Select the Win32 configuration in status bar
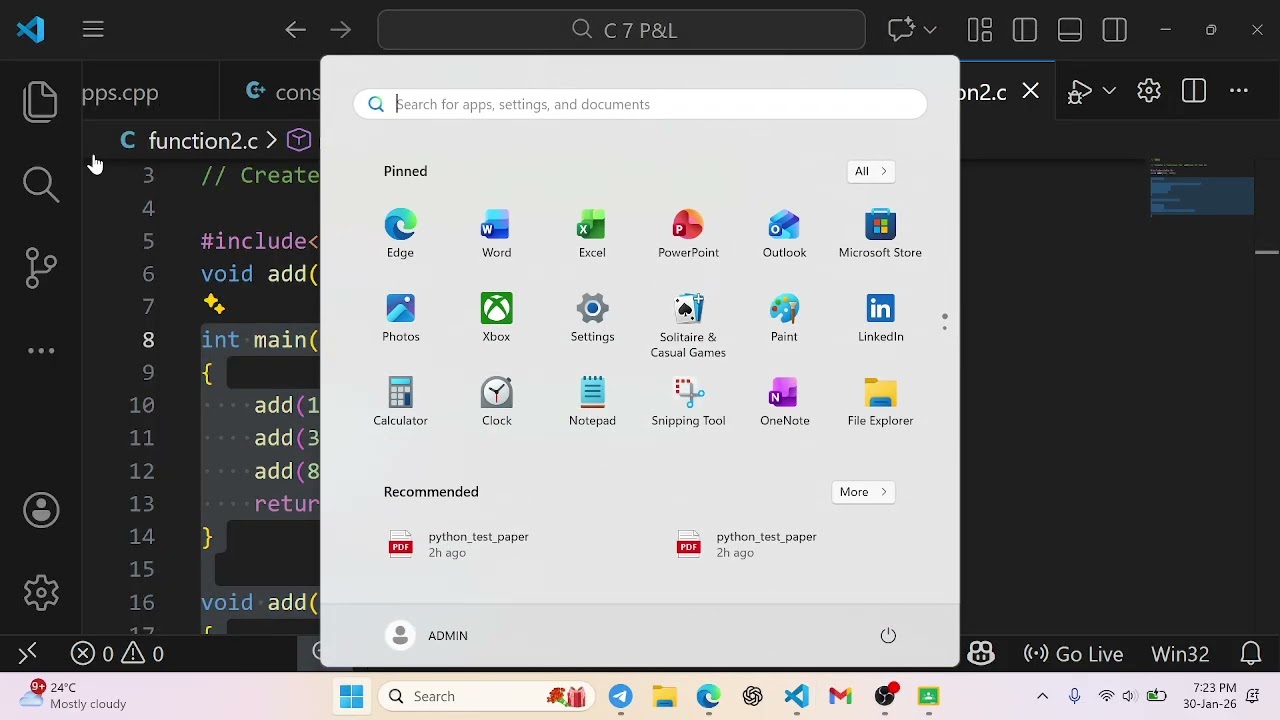The width and height of the screenshot is (1280, 720). pos(1180,654)
